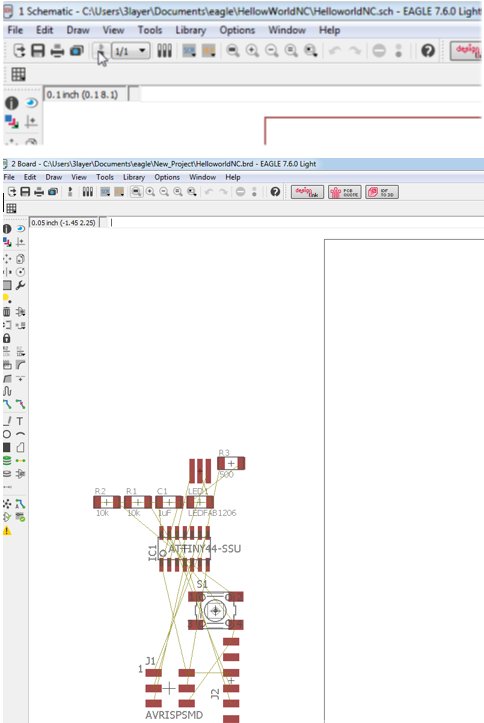Click Mark tool in Board side toolbar
The height and width of the screenshot is (723, 484).
coord(20,242)
